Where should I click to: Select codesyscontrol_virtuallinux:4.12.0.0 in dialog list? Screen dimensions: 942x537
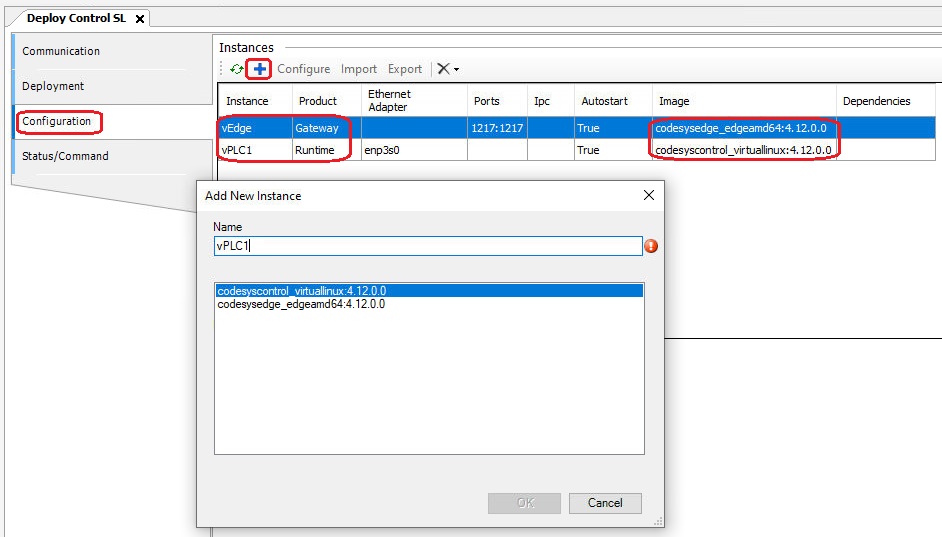pyautogui.click(x=430, y=291)
